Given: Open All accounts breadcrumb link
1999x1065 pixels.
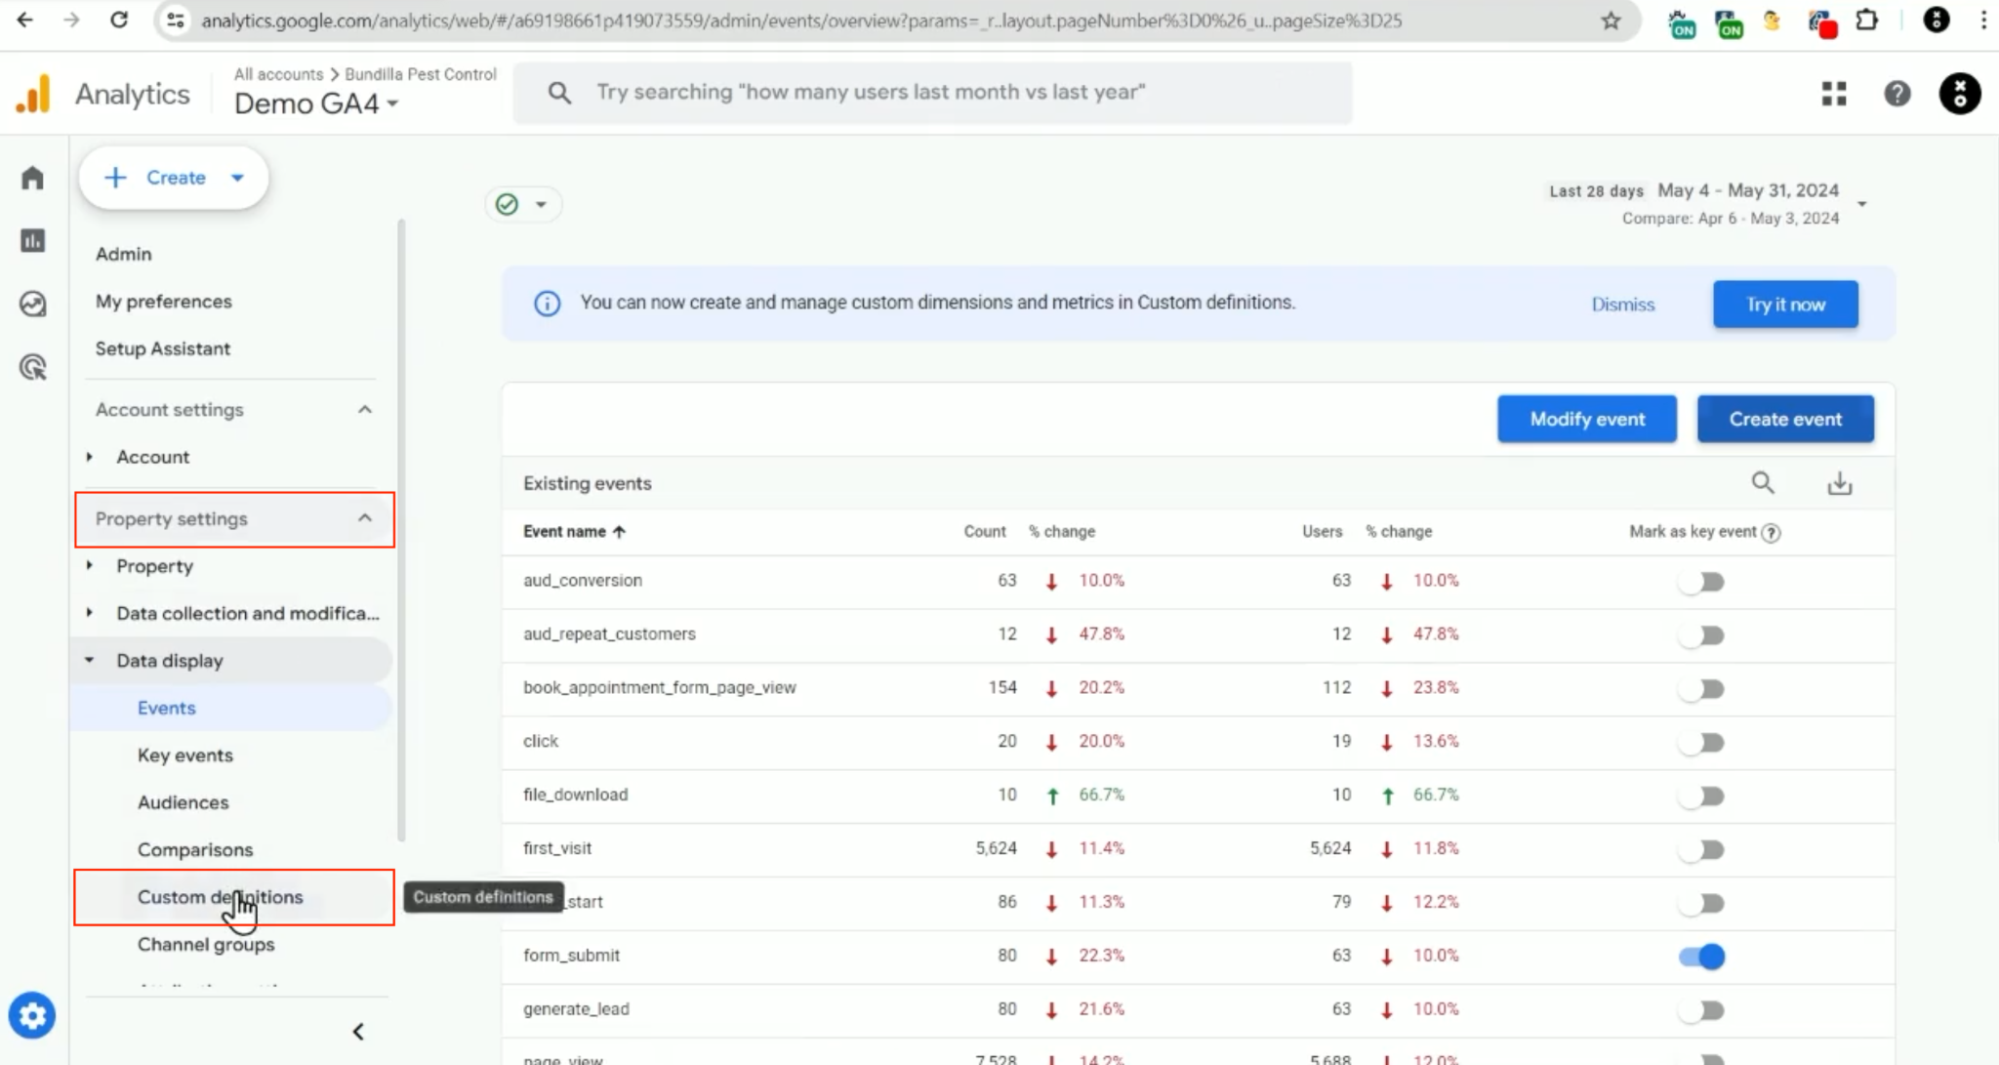Looking at the screenshot, I should coord(279,74).
